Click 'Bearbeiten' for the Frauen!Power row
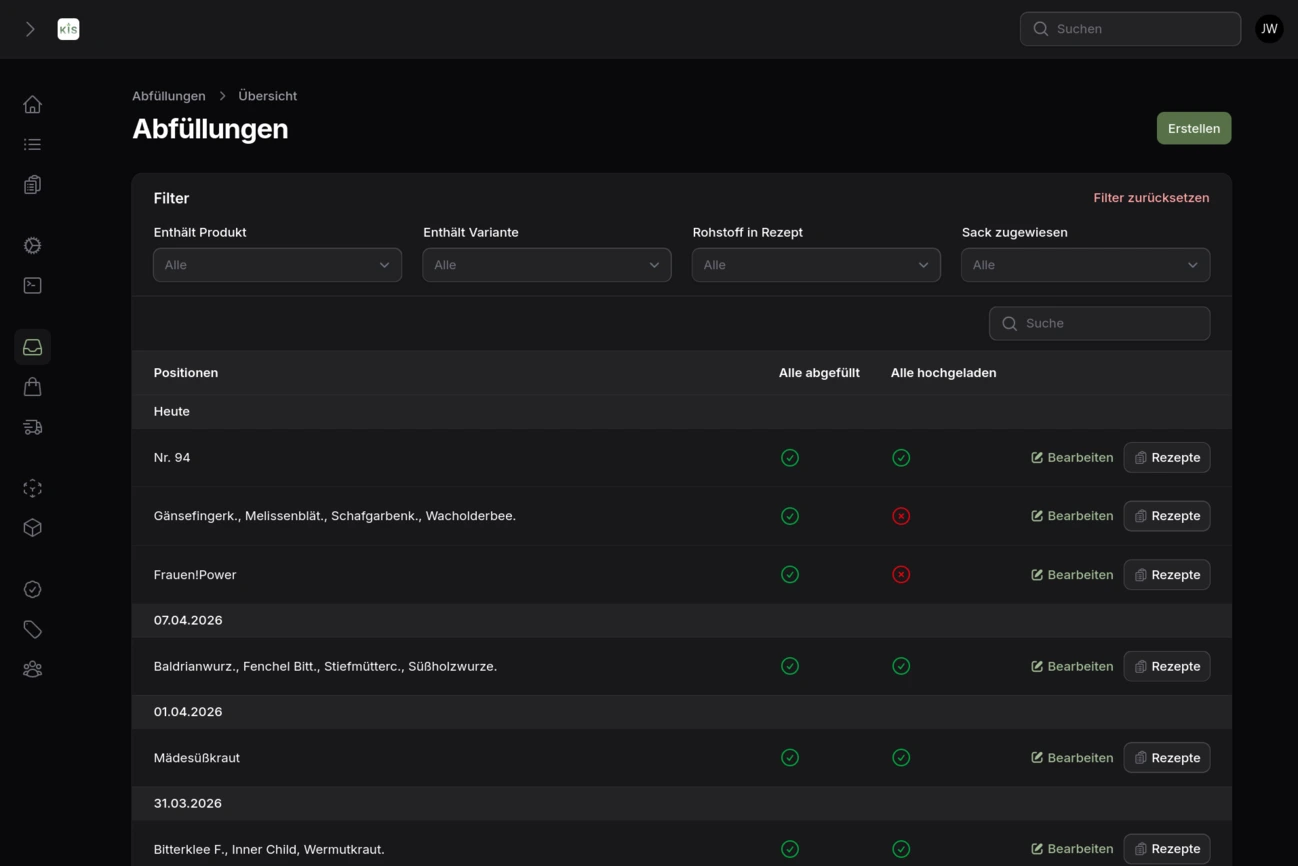This screenshot has width=1298, height=866. click(x=1072, y=575)
